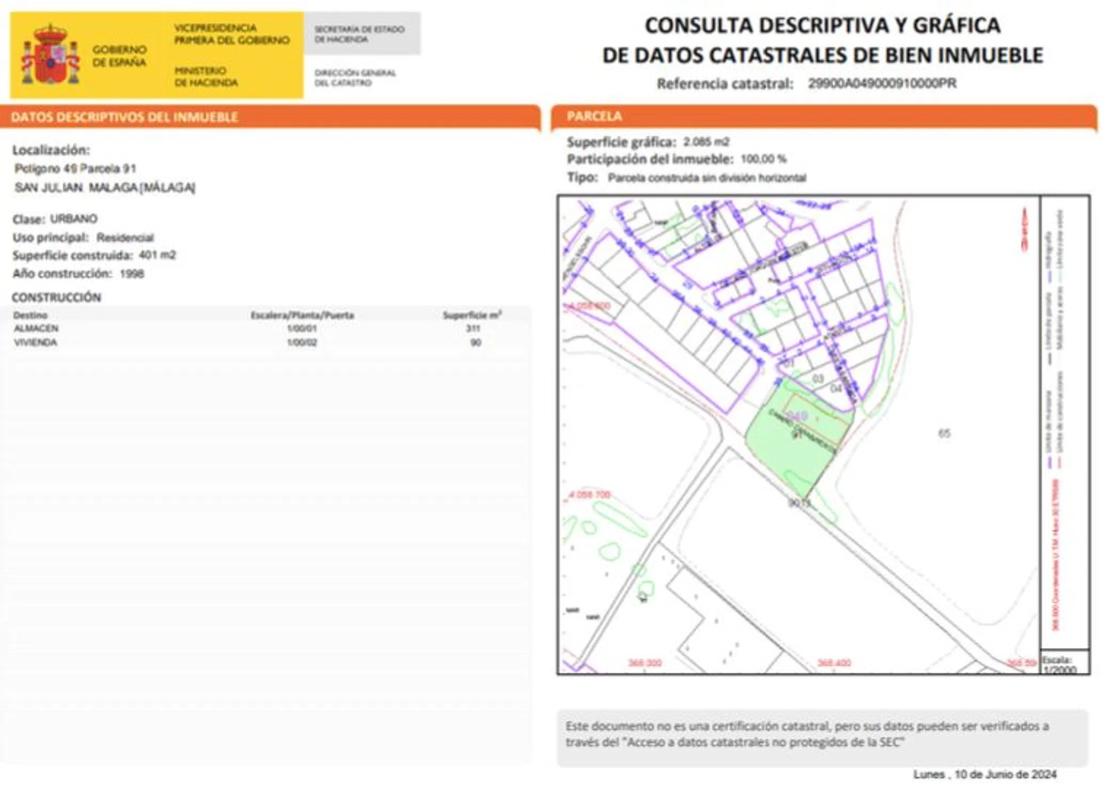Click the Escala 1/2000 scale box
Screen dimensions: 1109x800
[x=1056, y=665]
